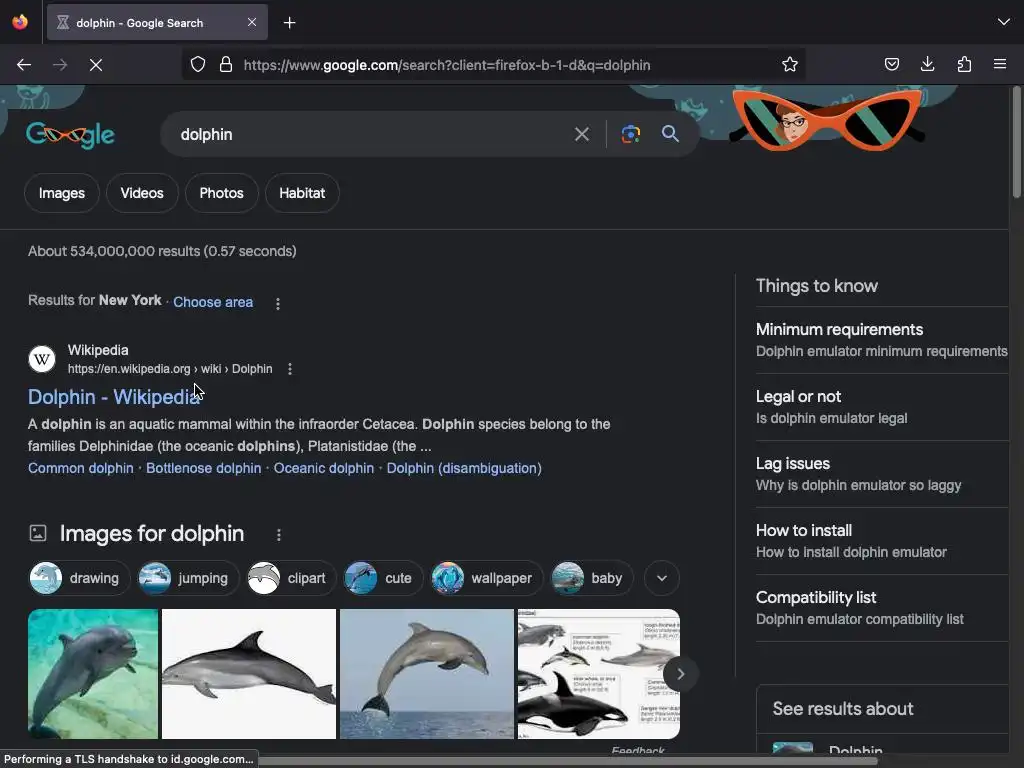Click the results count text
The image size is (1024, 768).
click(x=162, y=251)
